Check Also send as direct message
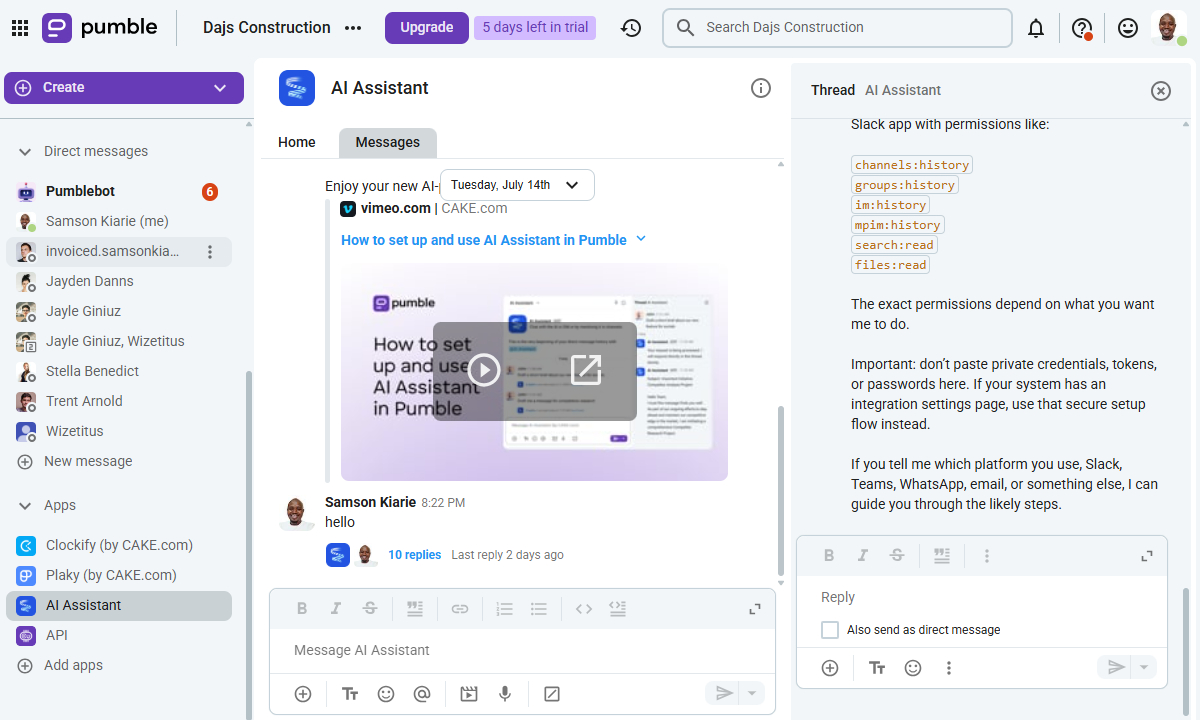1200x720 pixels. click(x=830, y=630)
